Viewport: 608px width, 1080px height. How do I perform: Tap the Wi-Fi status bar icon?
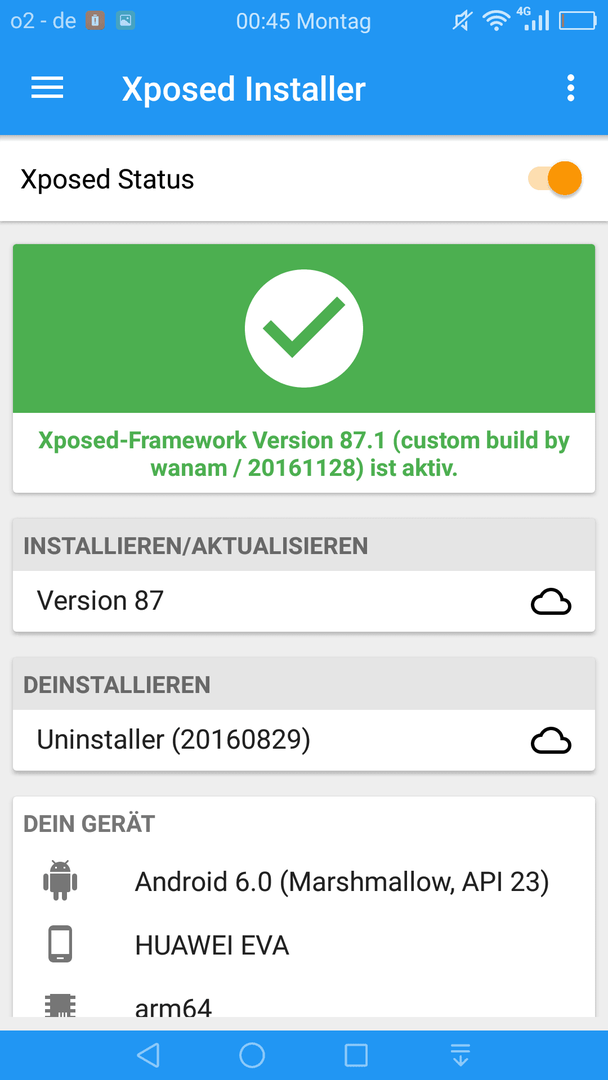(496, 21)
